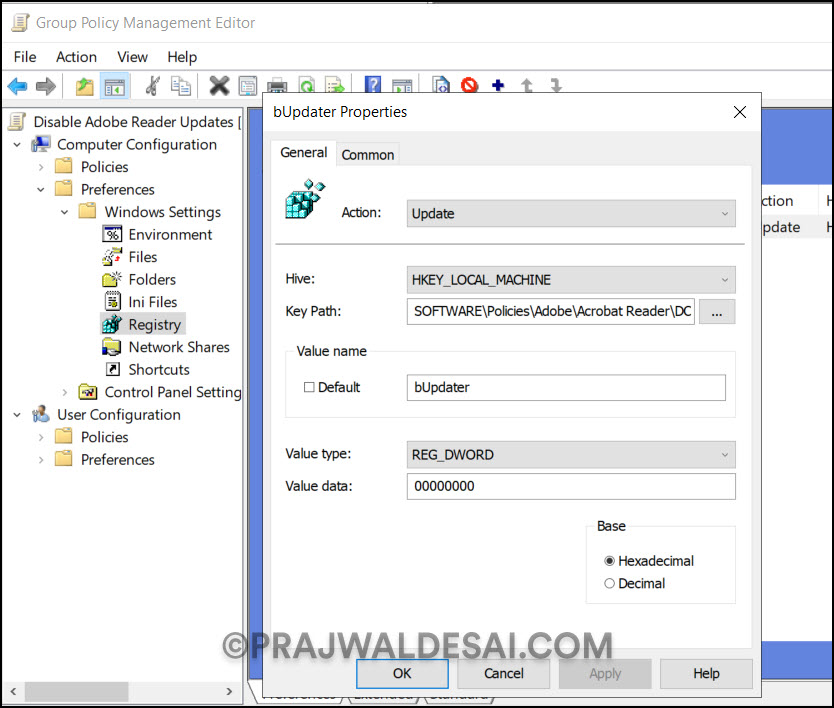The image size is (834, 708).
Task: Click the Move item down arrow icon
Action: click(556, 85)
